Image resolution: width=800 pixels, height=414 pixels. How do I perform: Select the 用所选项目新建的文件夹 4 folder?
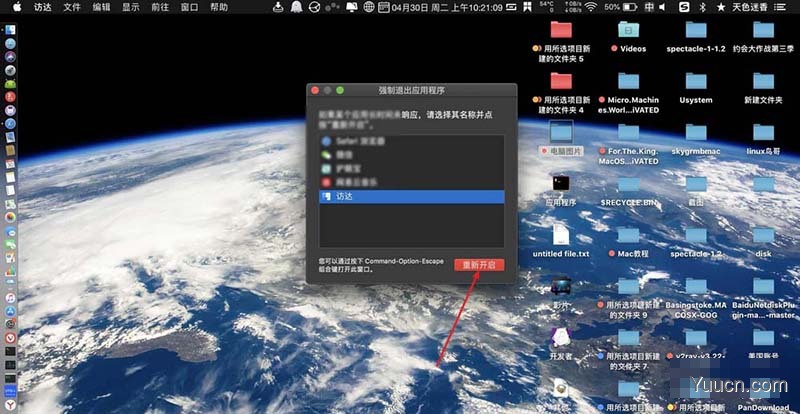[561, 93]
